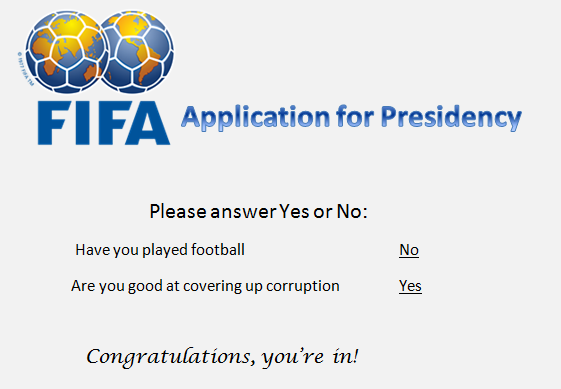The width and height of the screenshot is (561, 389).
Task: Click "Please answer Yes or No:" instruction
Action: click(258, 211)
